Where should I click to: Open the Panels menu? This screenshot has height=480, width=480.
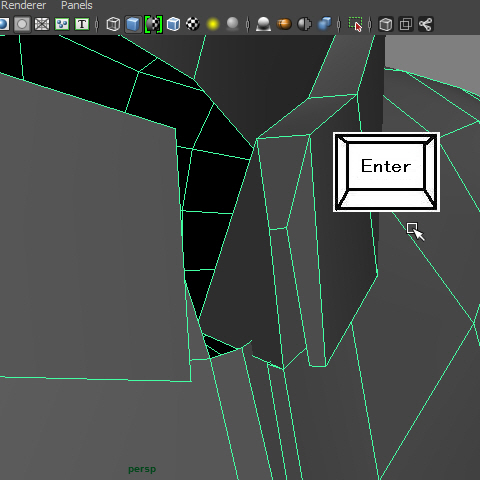tap(77, 5)
